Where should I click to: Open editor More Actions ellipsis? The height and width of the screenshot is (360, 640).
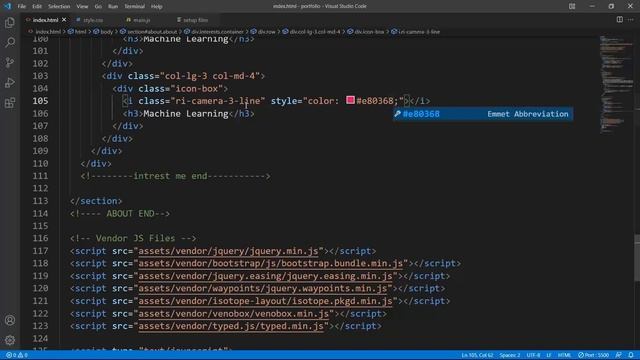click(631, 20)
